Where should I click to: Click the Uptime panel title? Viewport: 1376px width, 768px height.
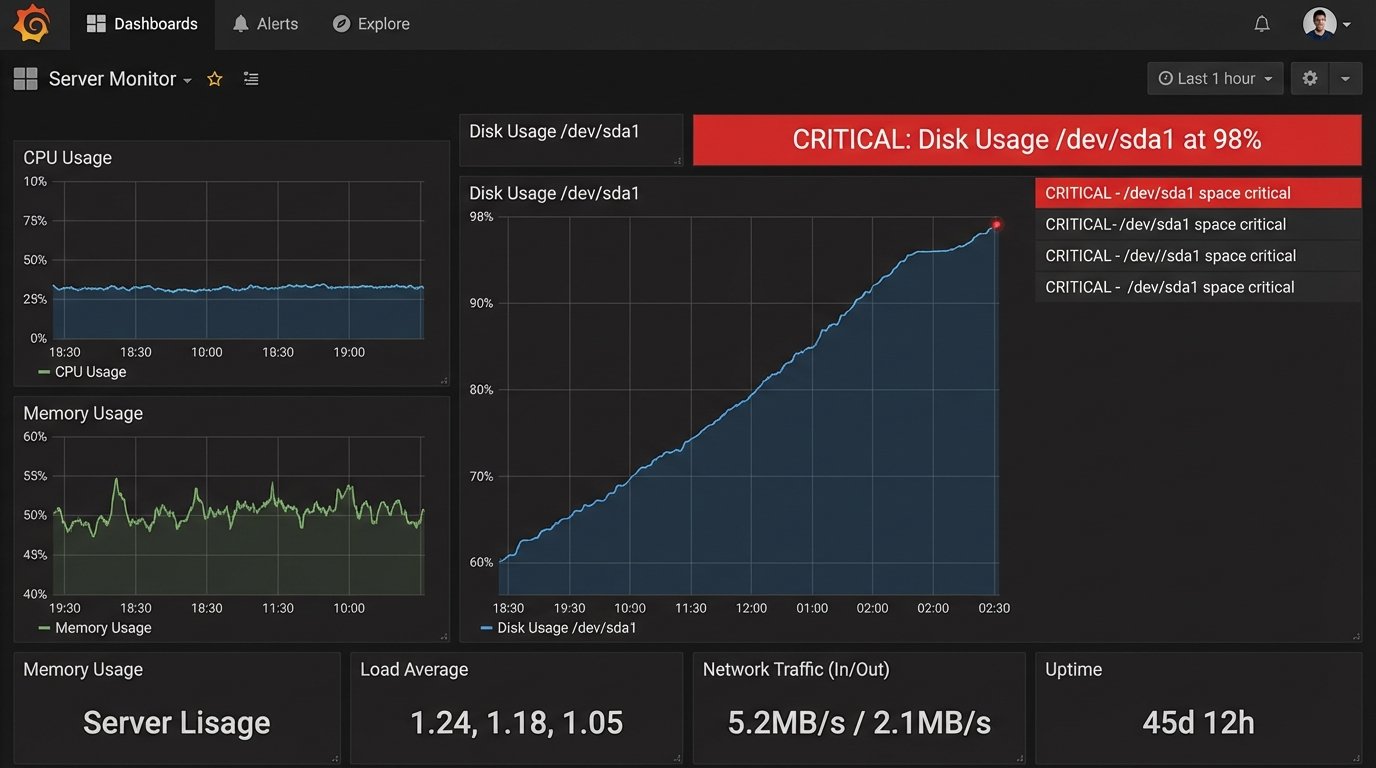(x=1073, y=669)
